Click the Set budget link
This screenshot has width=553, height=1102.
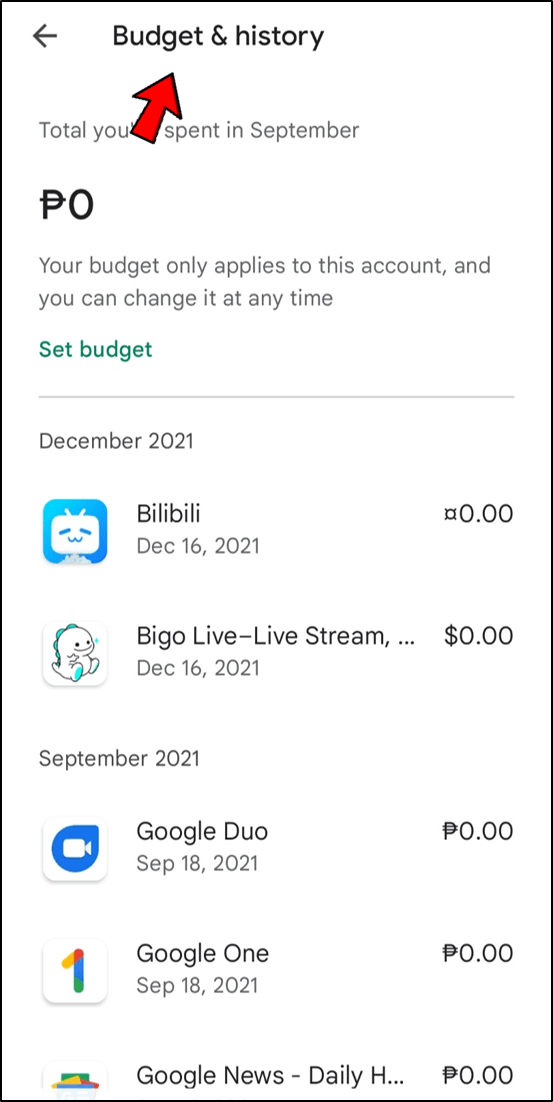coord(96,349)
